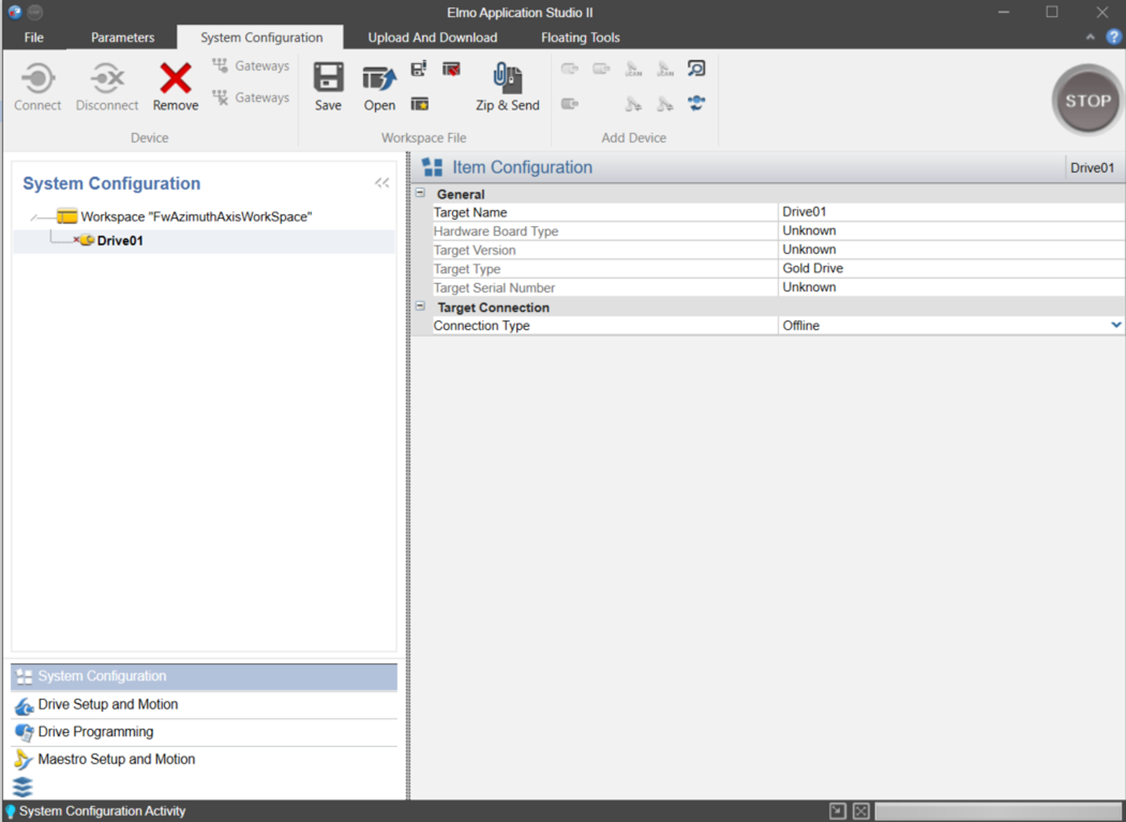This screenshot has width=1126, height=822.
Task: Remove the selected device with red X
Action: pyautogui.click(x=175, y=78)
